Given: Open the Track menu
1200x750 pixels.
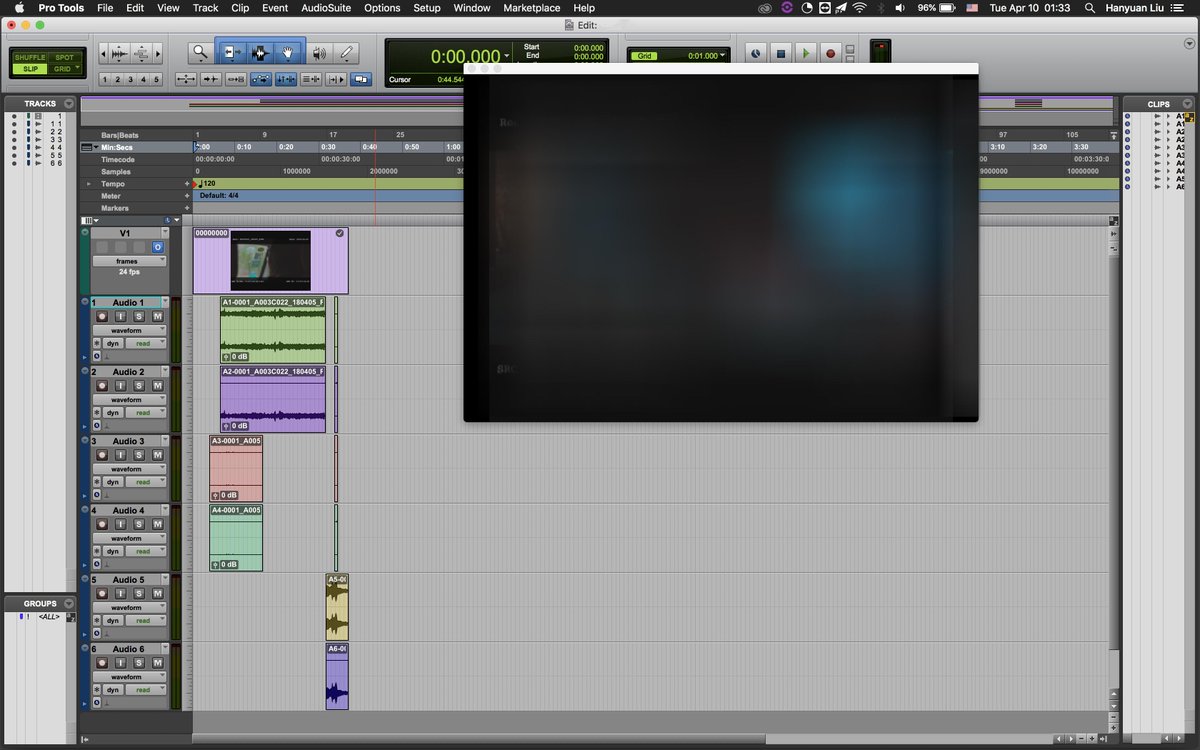Looking at the screenshot, I should [205, 8].
